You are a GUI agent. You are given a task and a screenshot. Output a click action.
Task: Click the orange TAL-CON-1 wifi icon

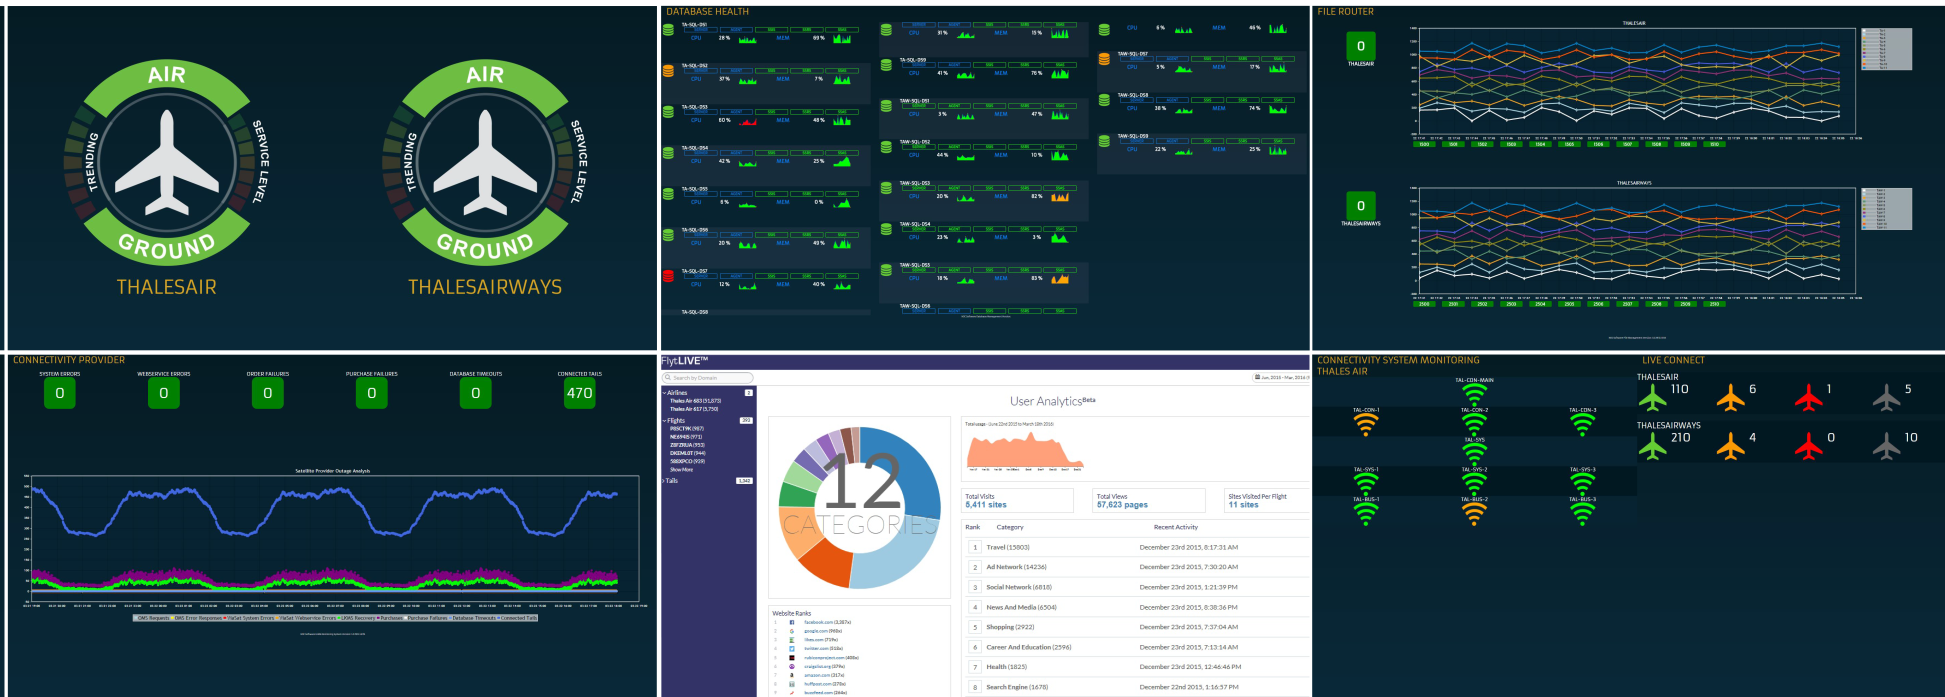coord(1366,425)
